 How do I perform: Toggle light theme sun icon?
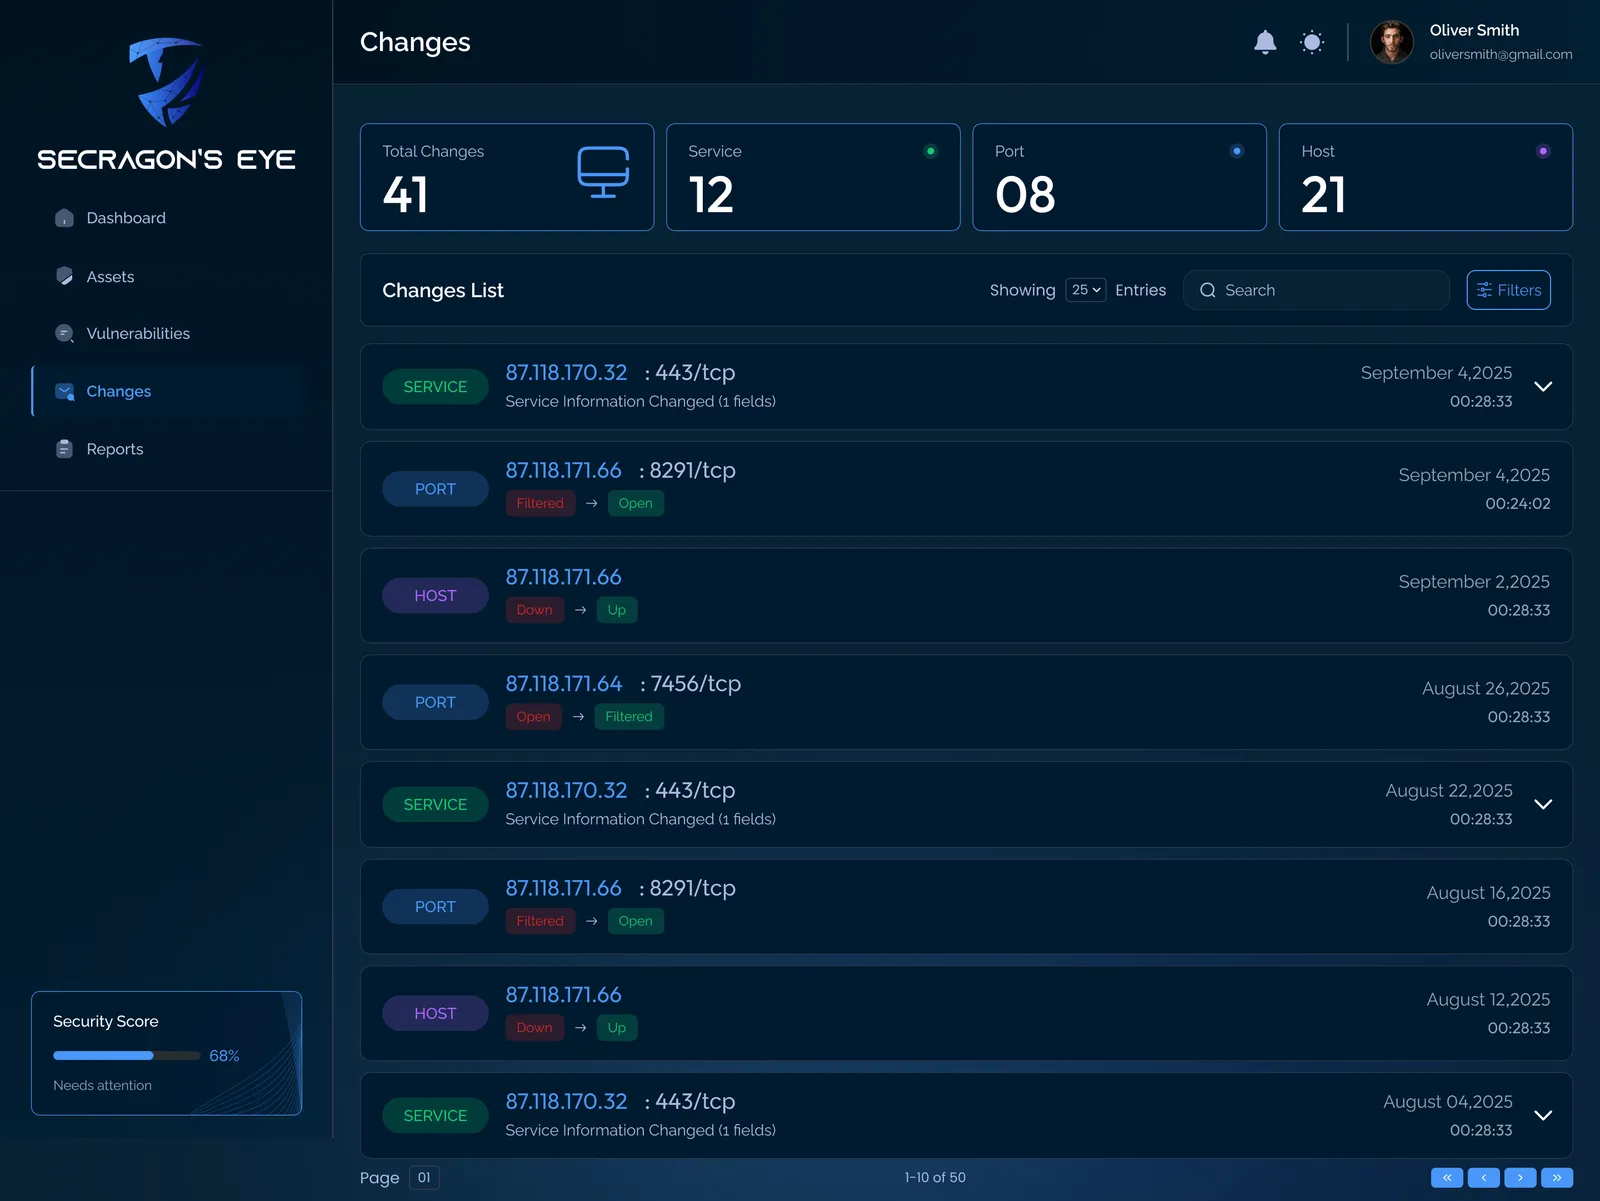pos(1312,42)
